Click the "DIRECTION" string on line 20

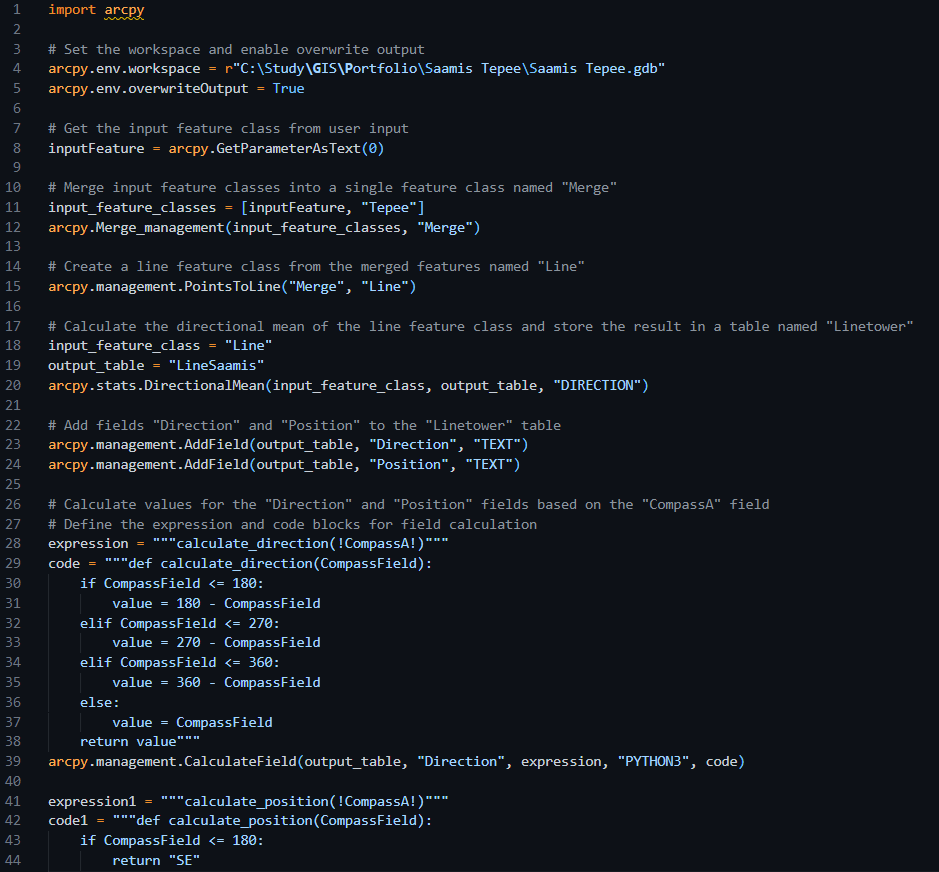(597, 385)
